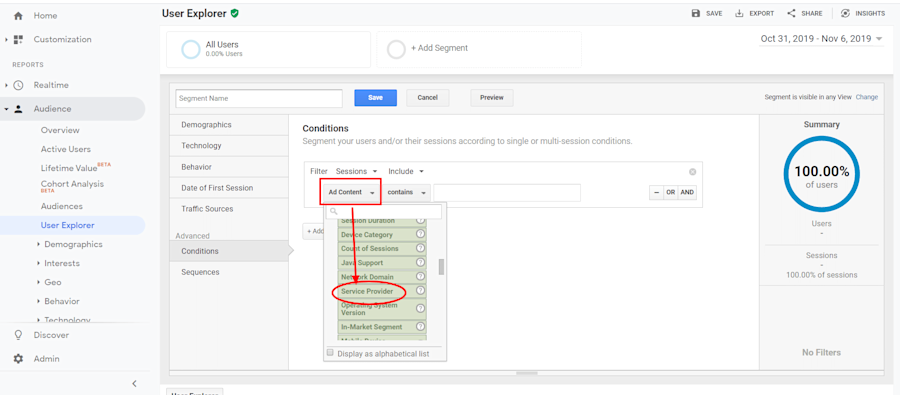Click the Share icon
This screenshot has width=900, height=395.
(791, 13)
